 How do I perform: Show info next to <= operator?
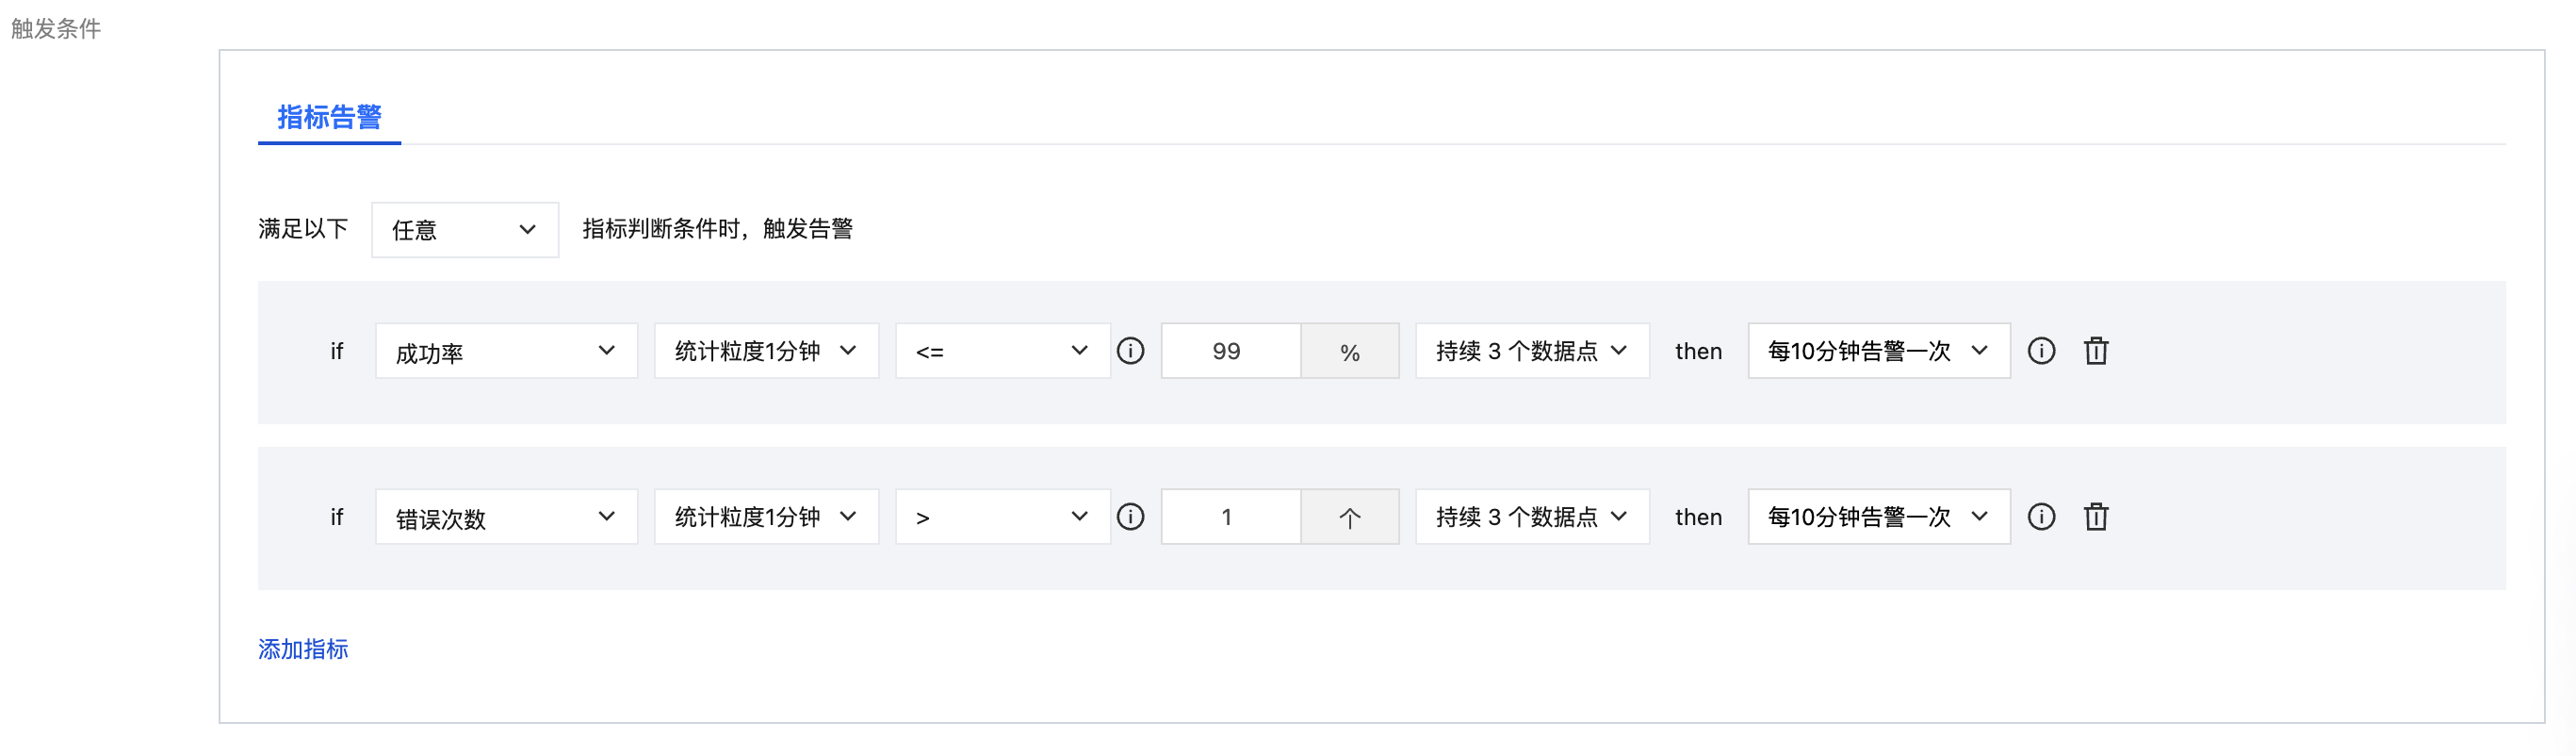tap(1130, 351)
